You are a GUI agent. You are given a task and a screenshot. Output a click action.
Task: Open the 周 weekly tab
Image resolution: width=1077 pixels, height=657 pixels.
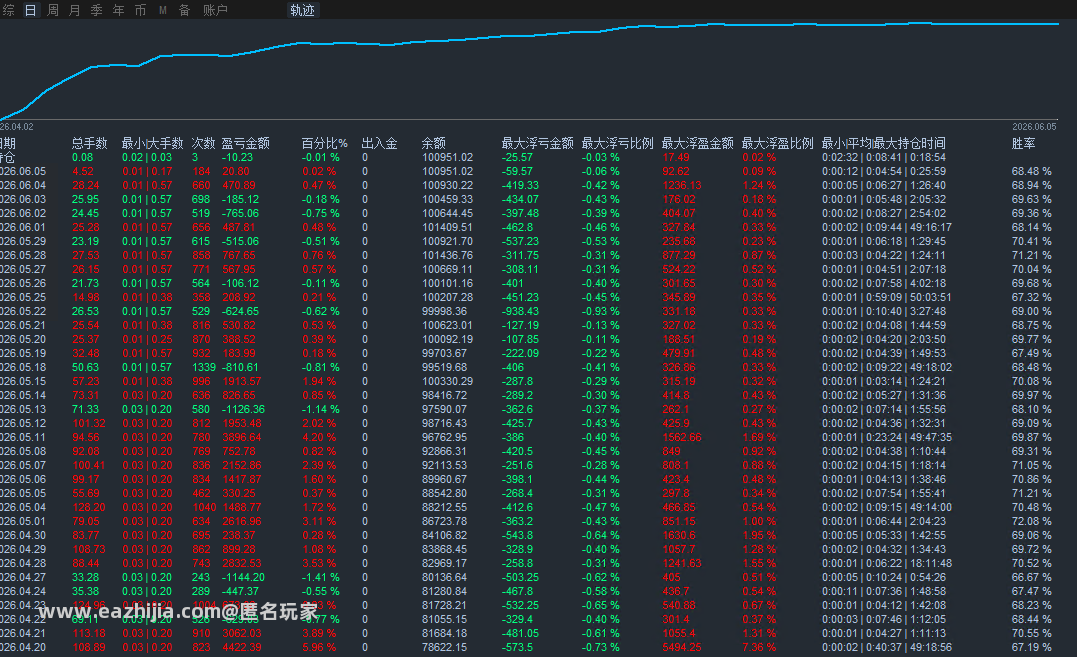coord(53,10)
